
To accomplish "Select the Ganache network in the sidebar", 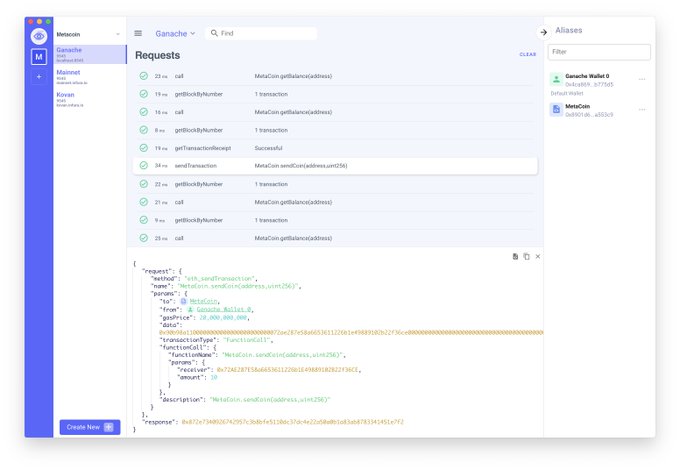I will click(90, 55).
